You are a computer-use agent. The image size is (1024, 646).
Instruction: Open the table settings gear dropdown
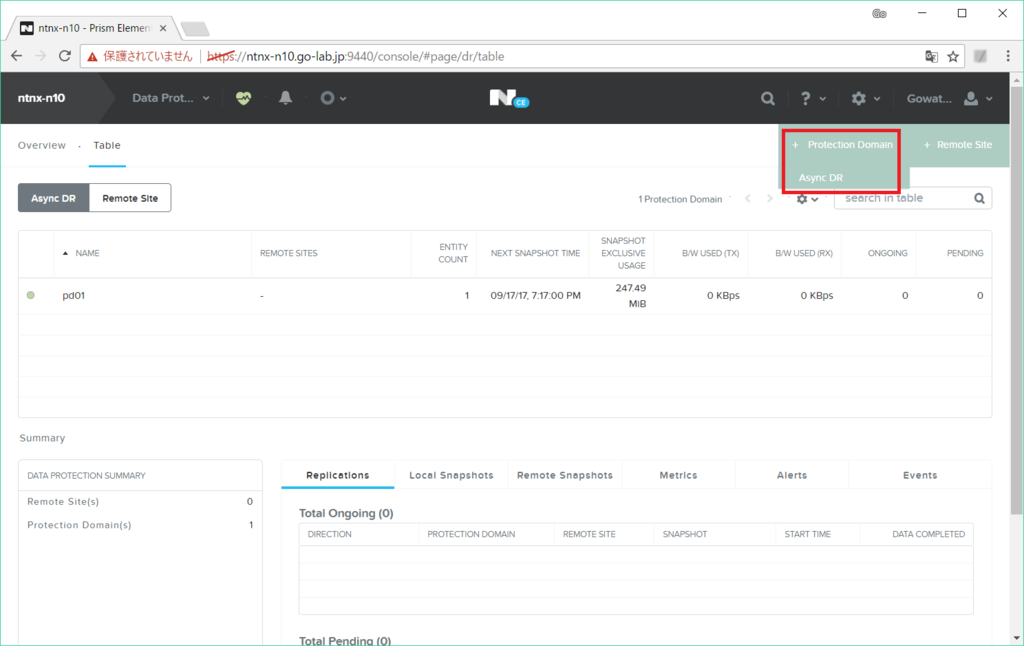pos(807,199)
